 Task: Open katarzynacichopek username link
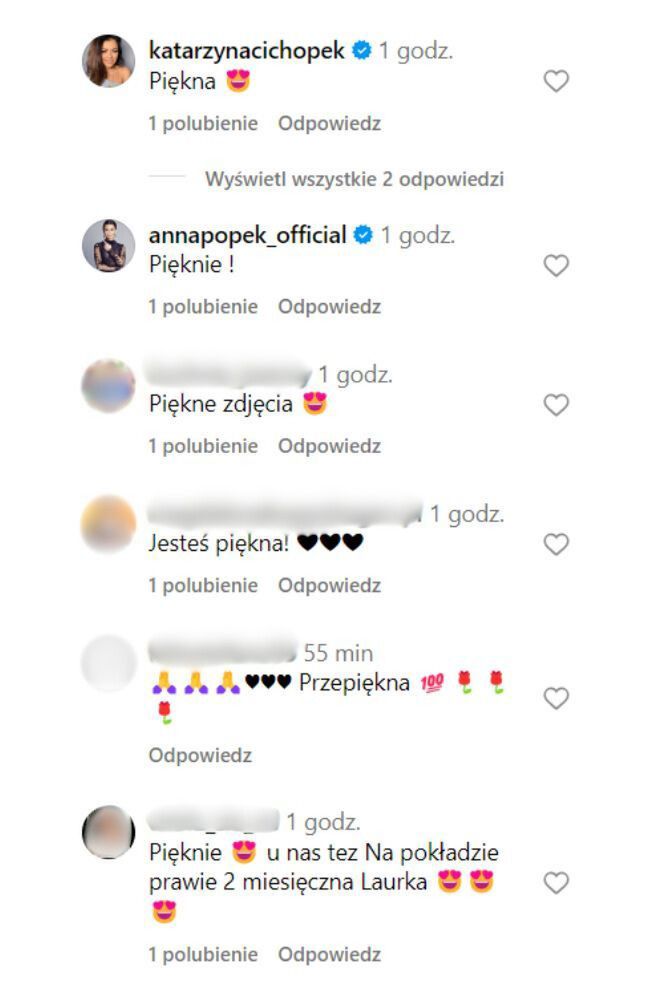[246, 50]
